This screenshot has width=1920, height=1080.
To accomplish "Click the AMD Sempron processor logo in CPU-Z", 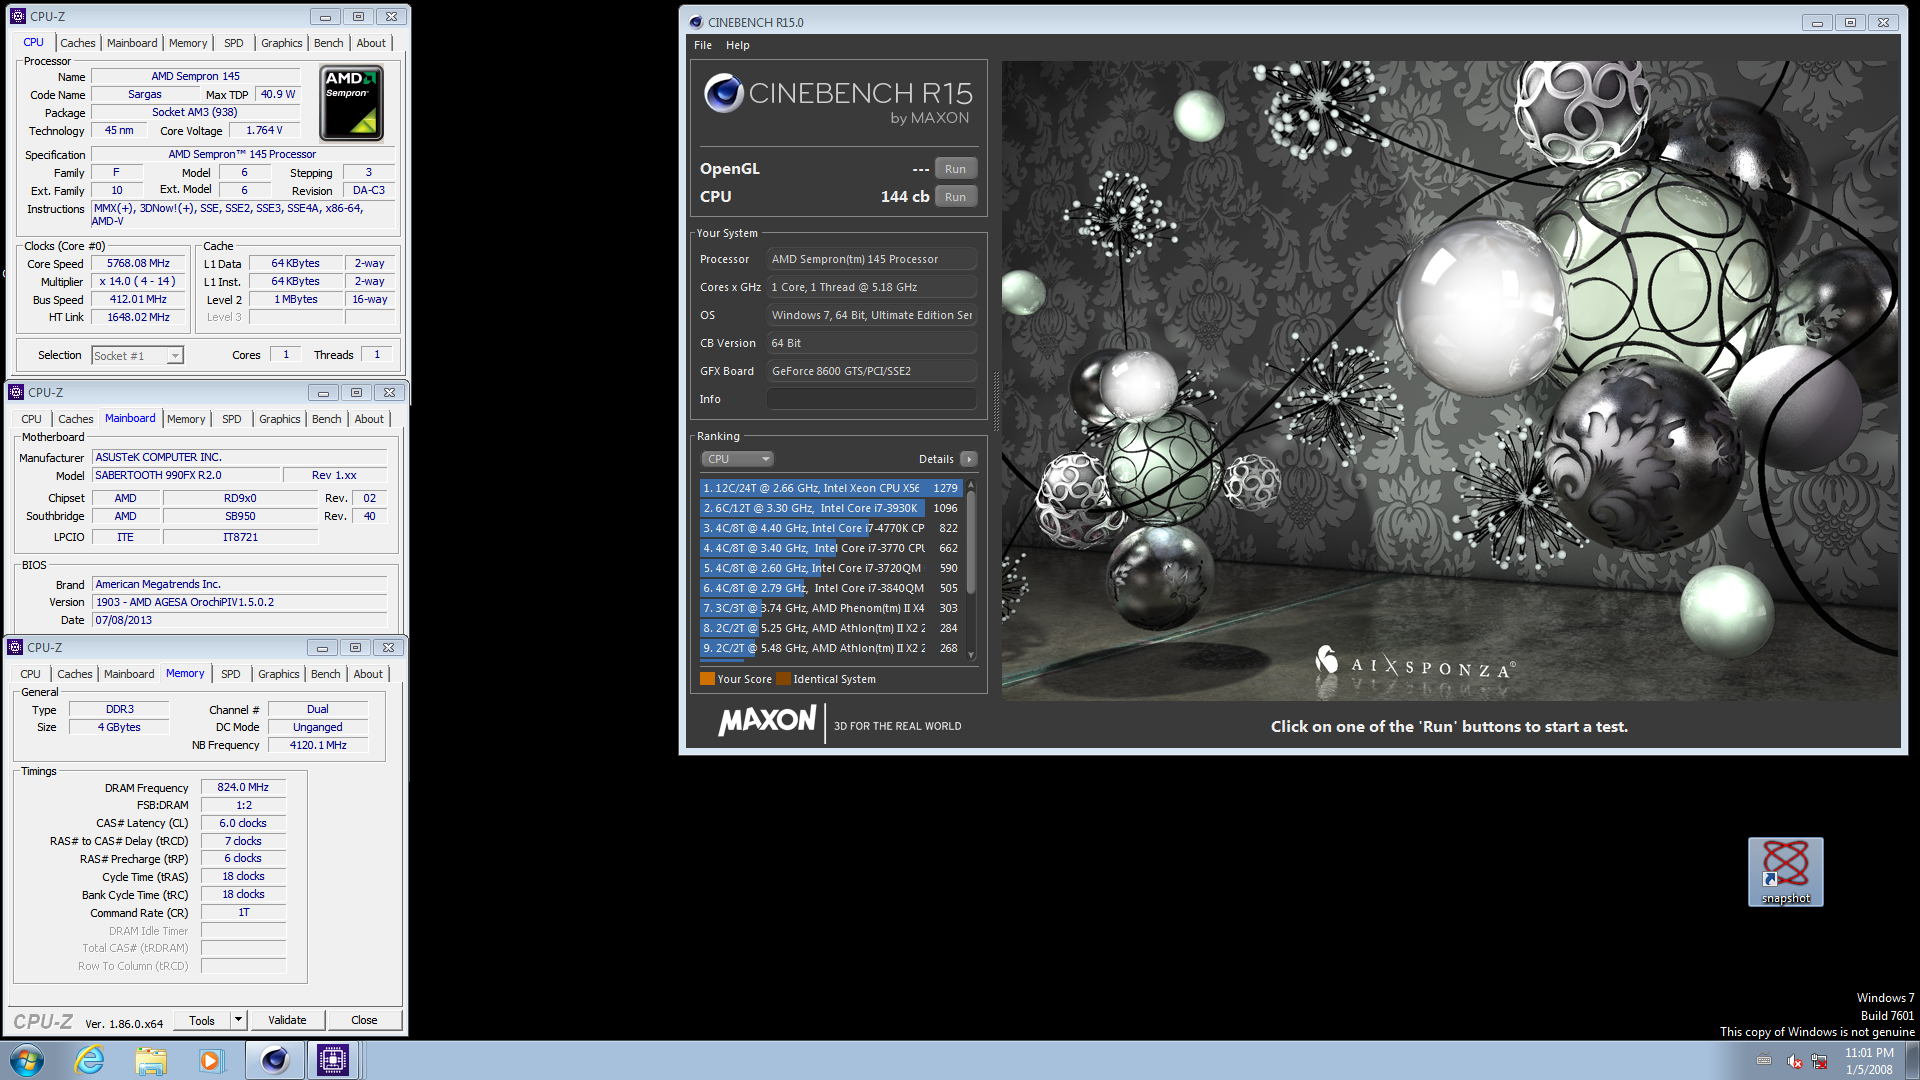I will [351, 103].
